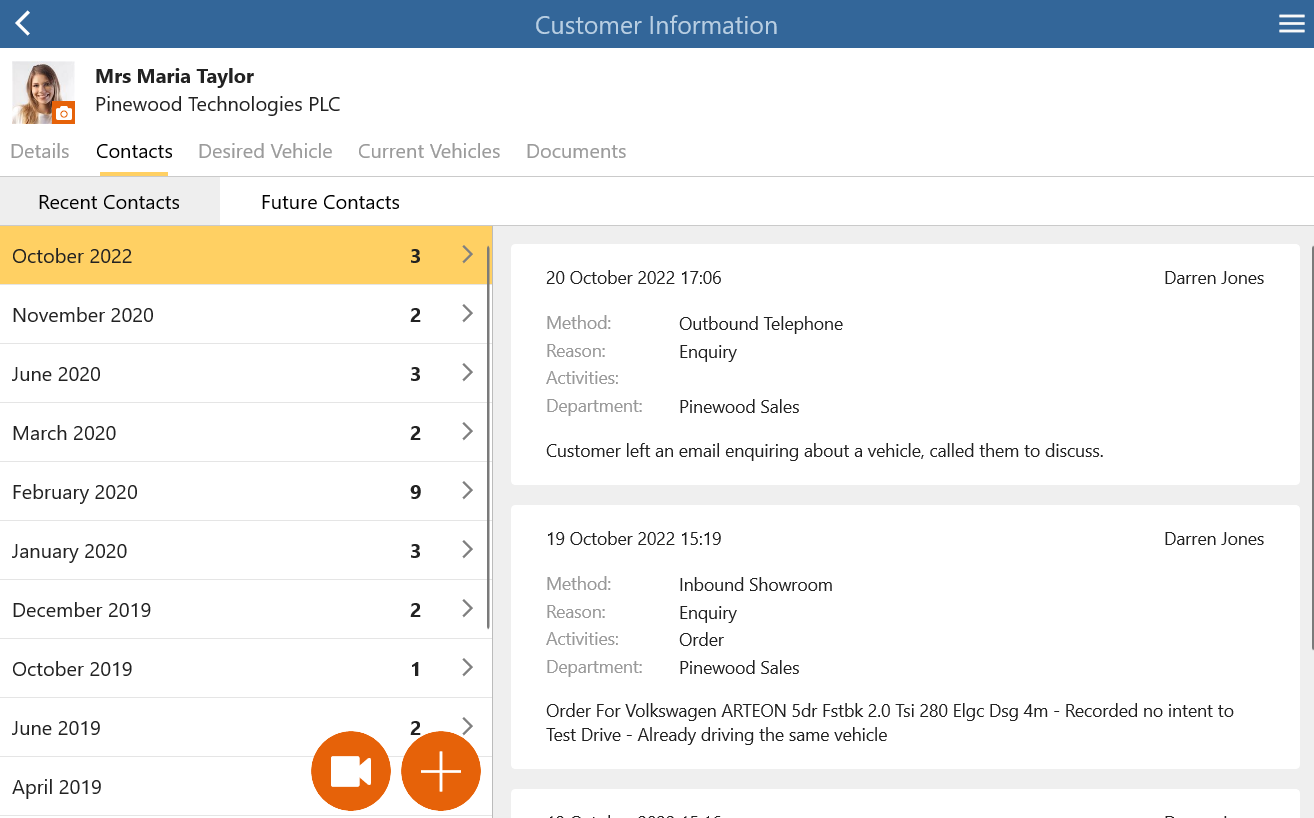
Task: Open the hamburger menu
Action: point(1291,24)
